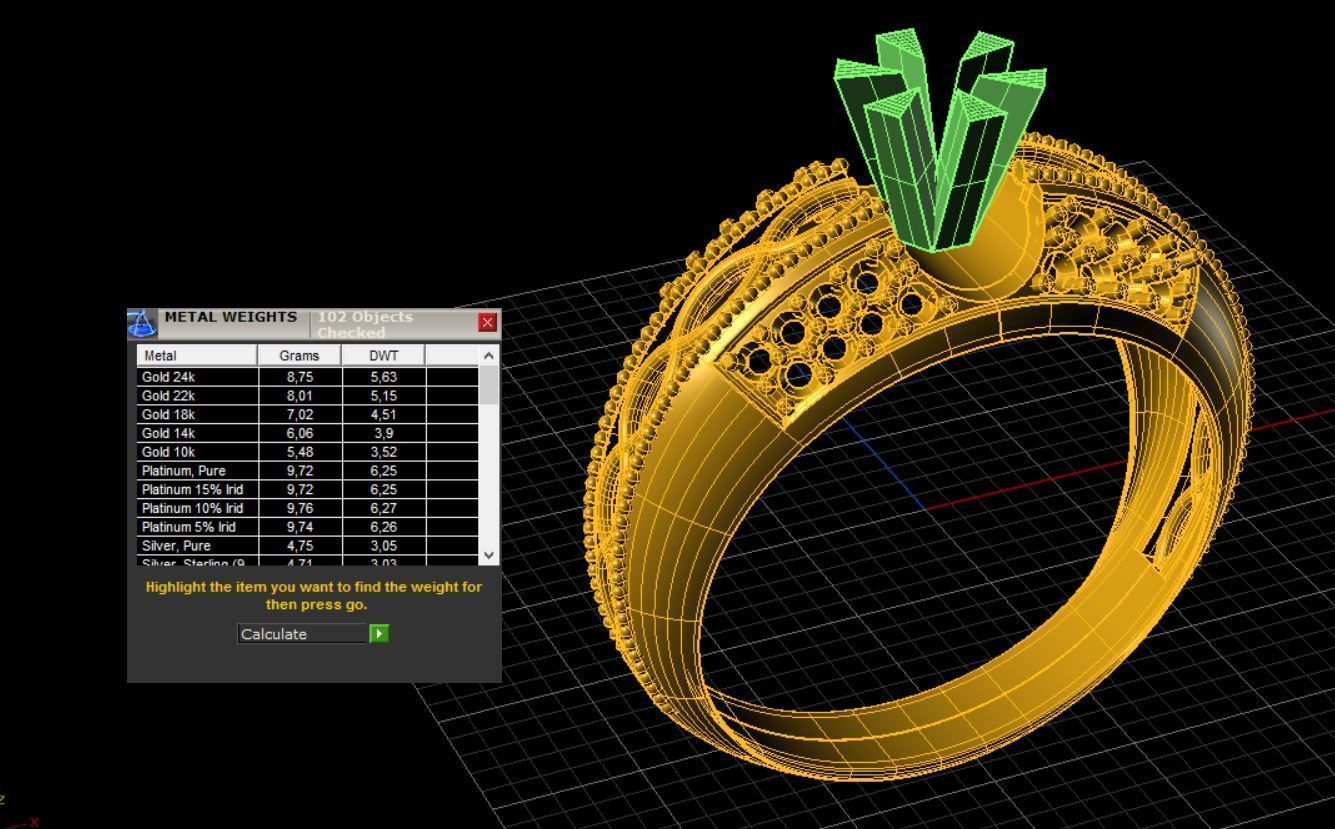Click the 6,27 DWT cell
The width and height of the screenshot is (1335, 829).
tap(383, 508)
